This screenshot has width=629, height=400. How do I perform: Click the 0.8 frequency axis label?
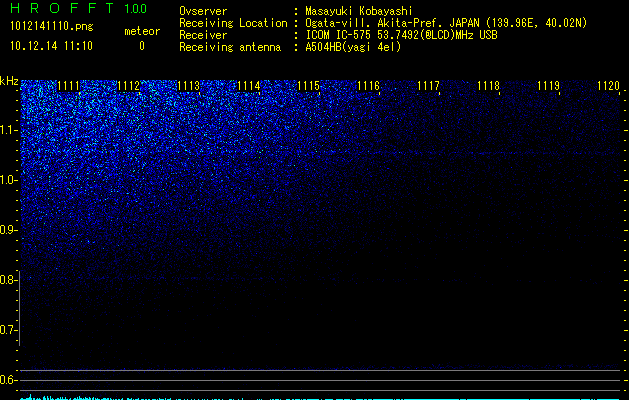[8, 280]
